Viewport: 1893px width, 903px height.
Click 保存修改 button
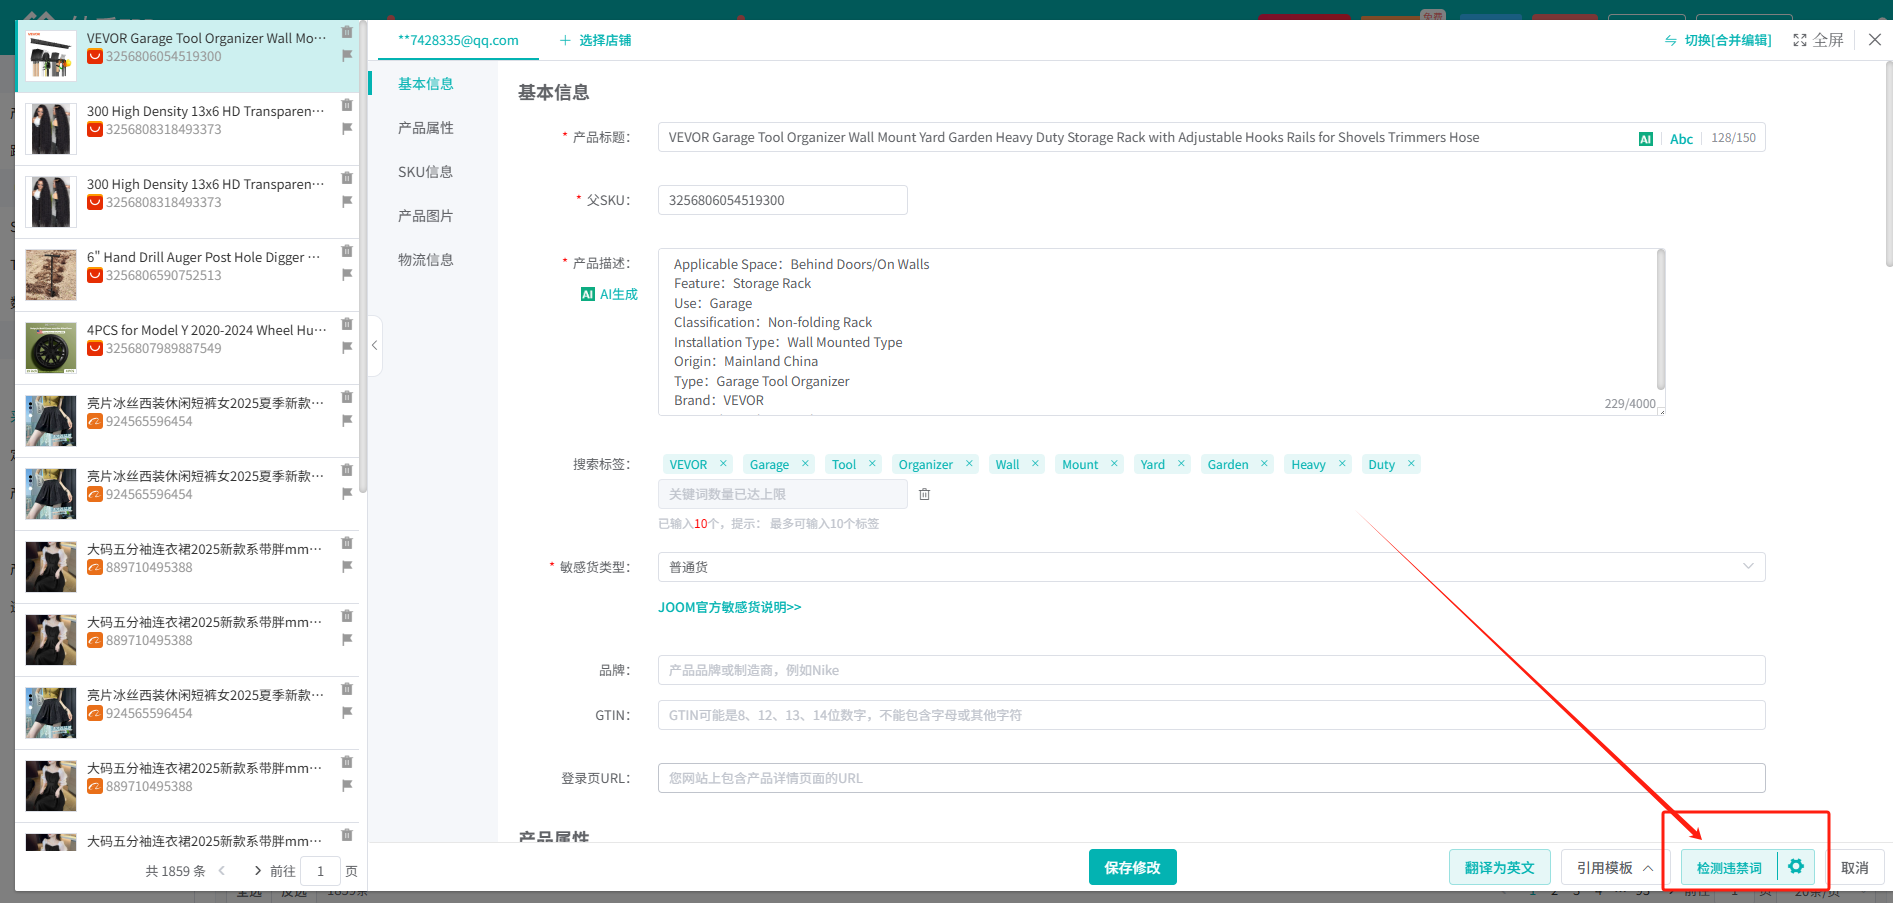[1132, 867]
